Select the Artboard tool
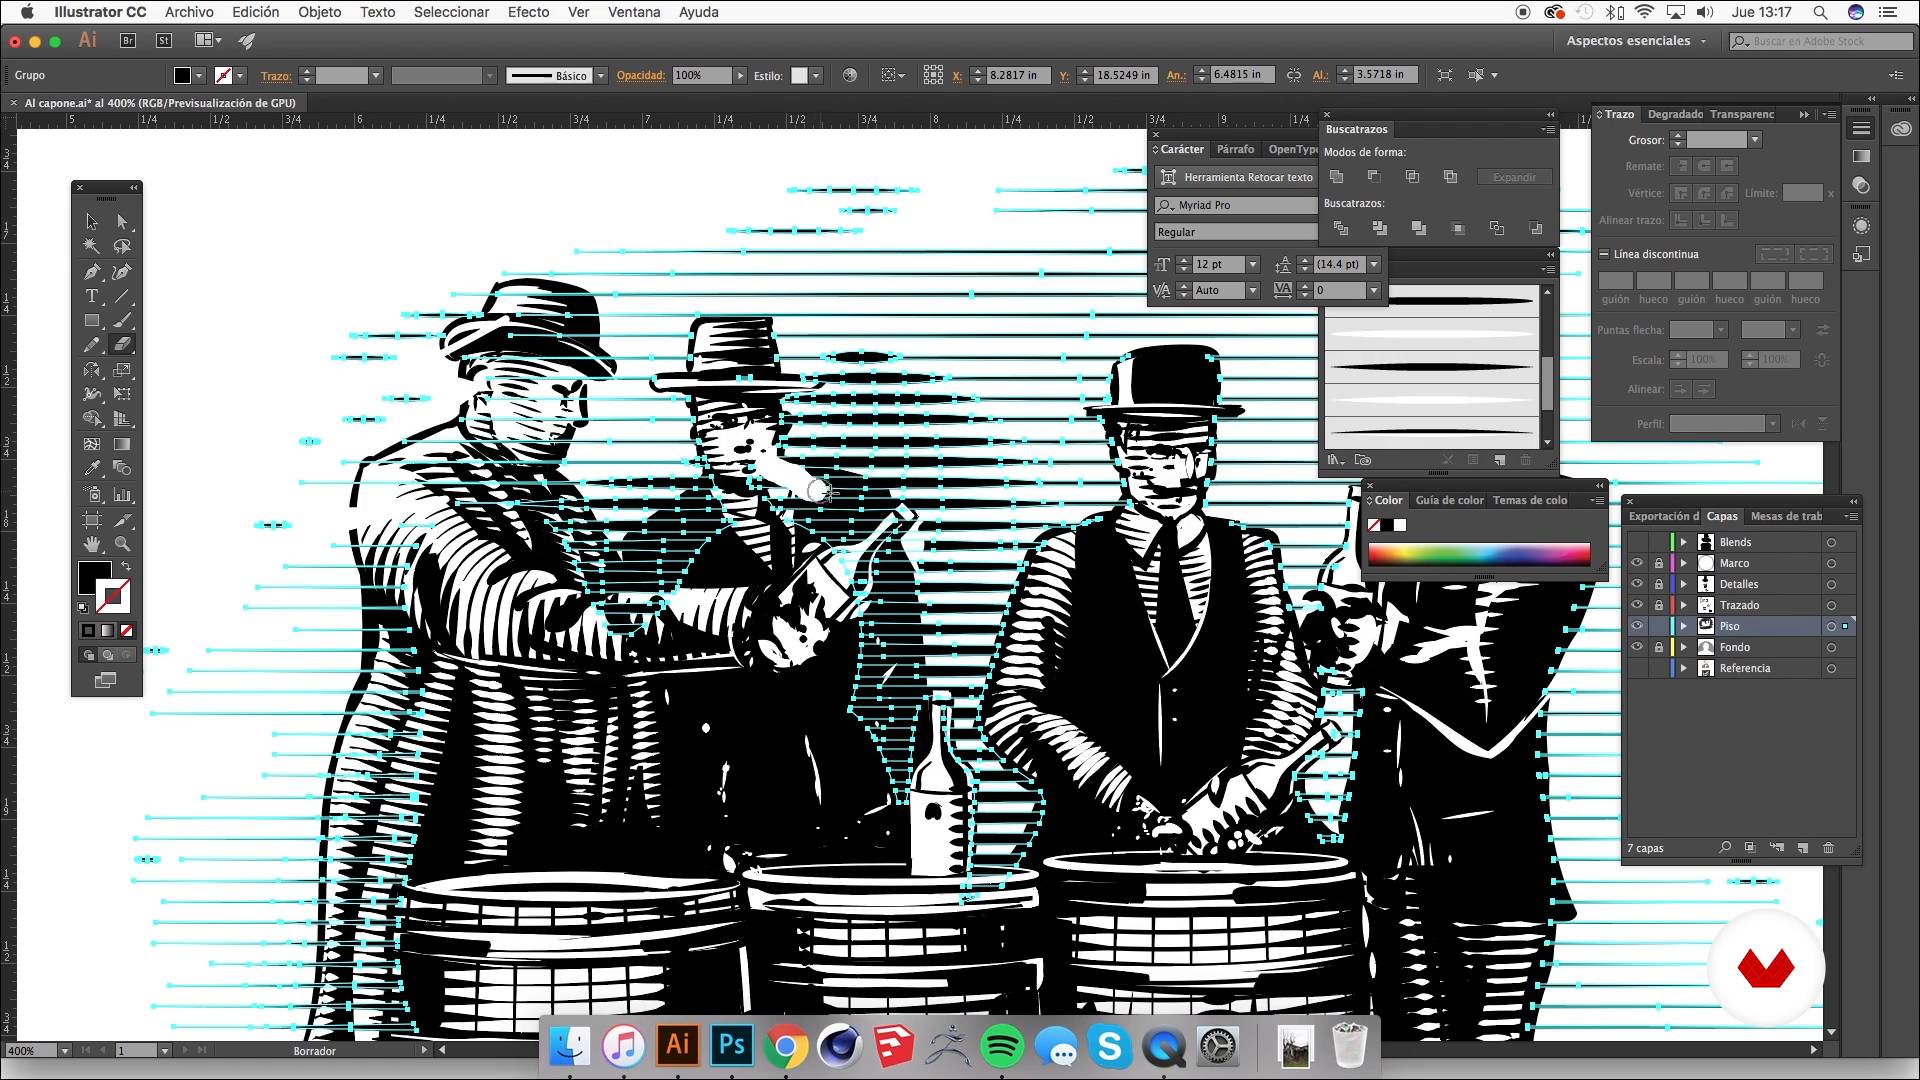Screen dimensions: 1920x1080 point(92,519)
